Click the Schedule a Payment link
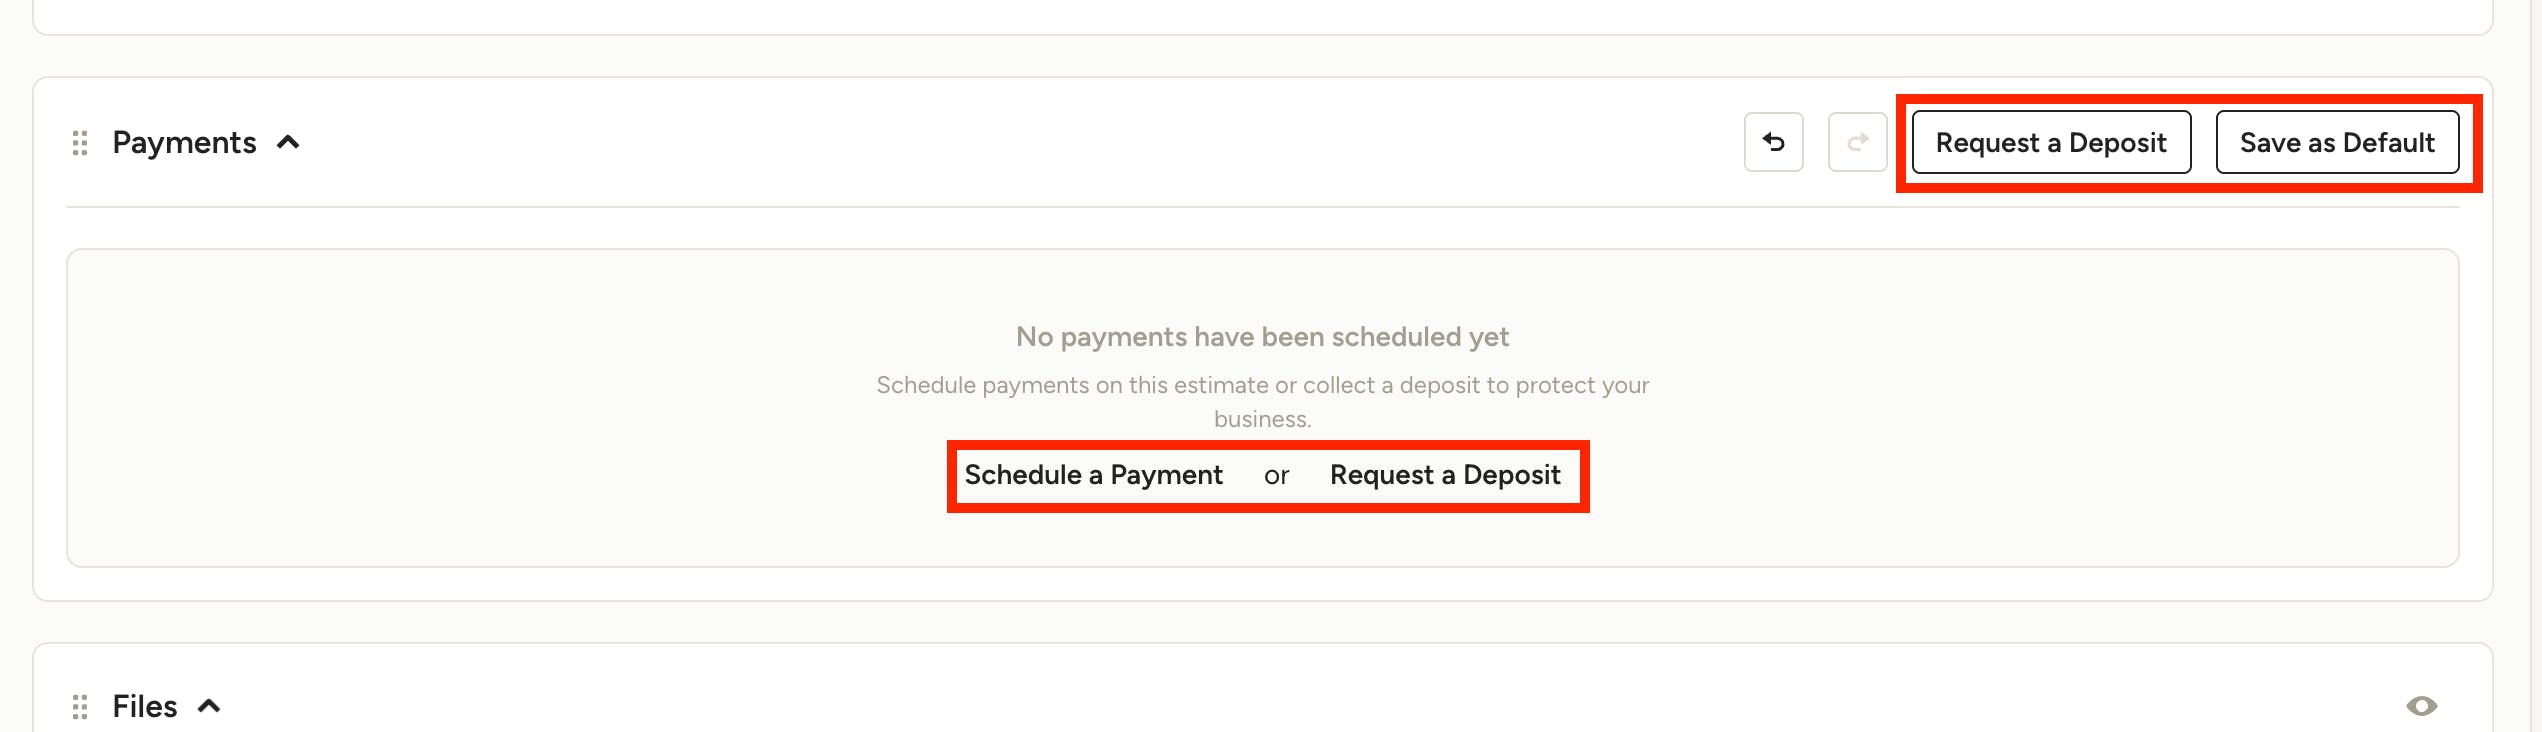The width and height of the screenshot is (2542, 732). click(x=1093, y=475)
